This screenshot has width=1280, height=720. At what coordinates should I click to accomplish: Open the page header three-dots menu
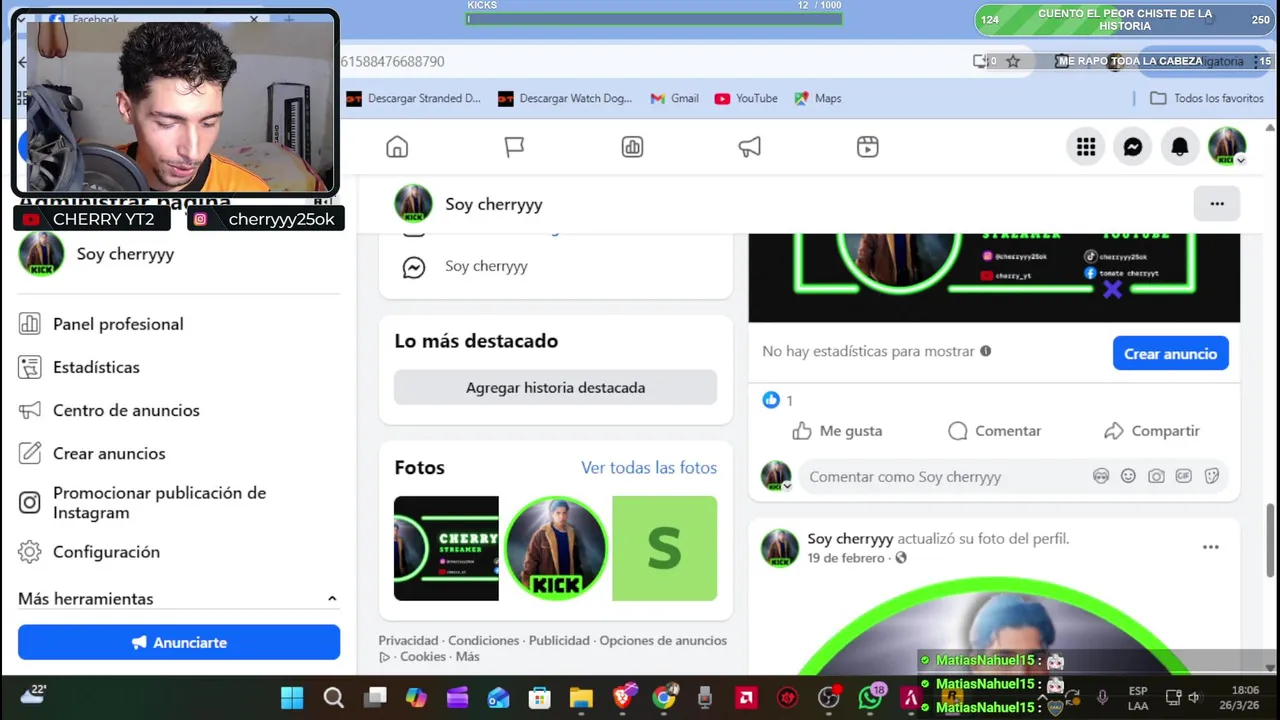point(1217,204)
